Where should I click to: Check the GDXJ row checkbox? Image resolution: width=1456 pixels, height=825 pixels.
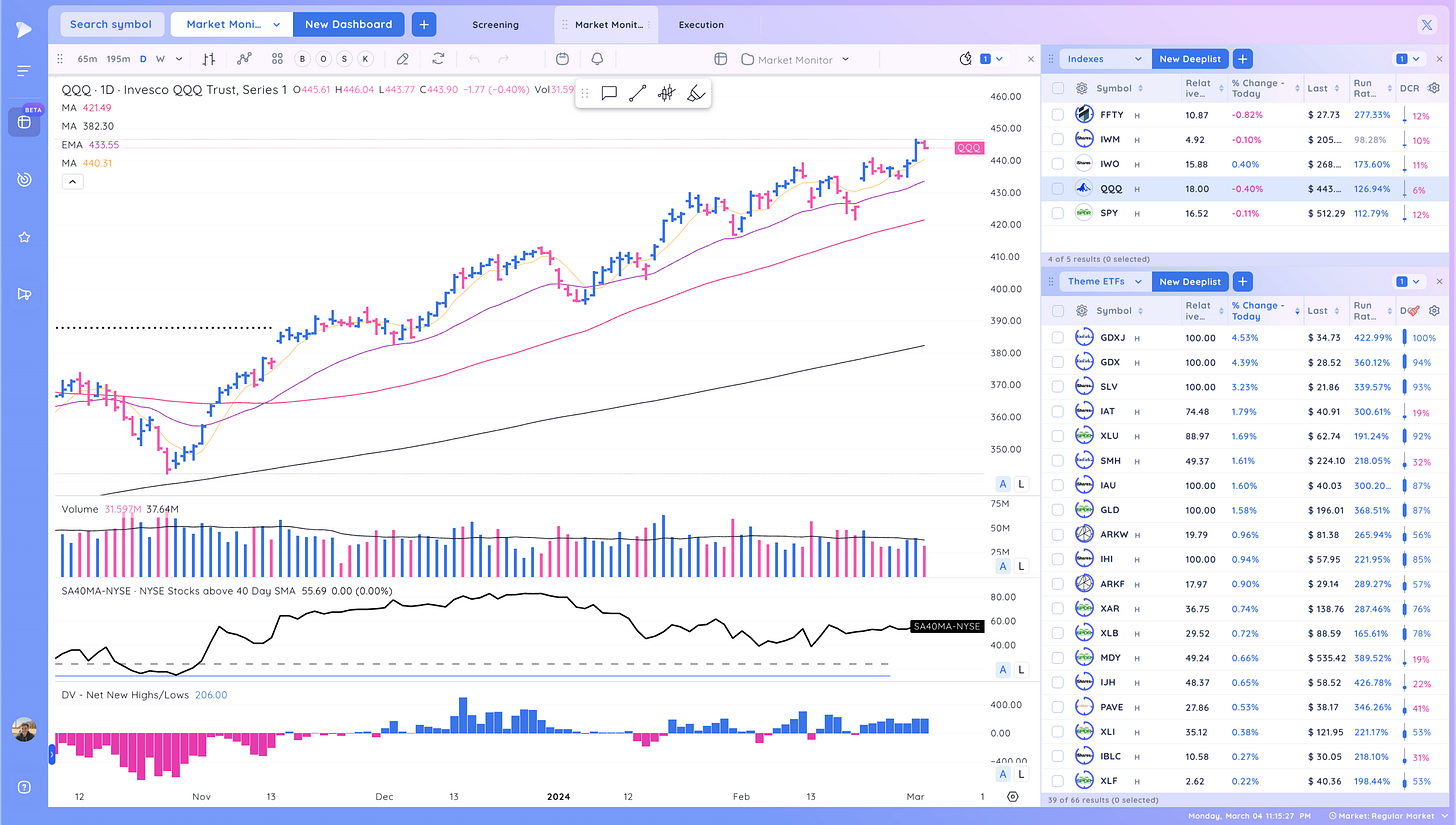coord(1058,337)
